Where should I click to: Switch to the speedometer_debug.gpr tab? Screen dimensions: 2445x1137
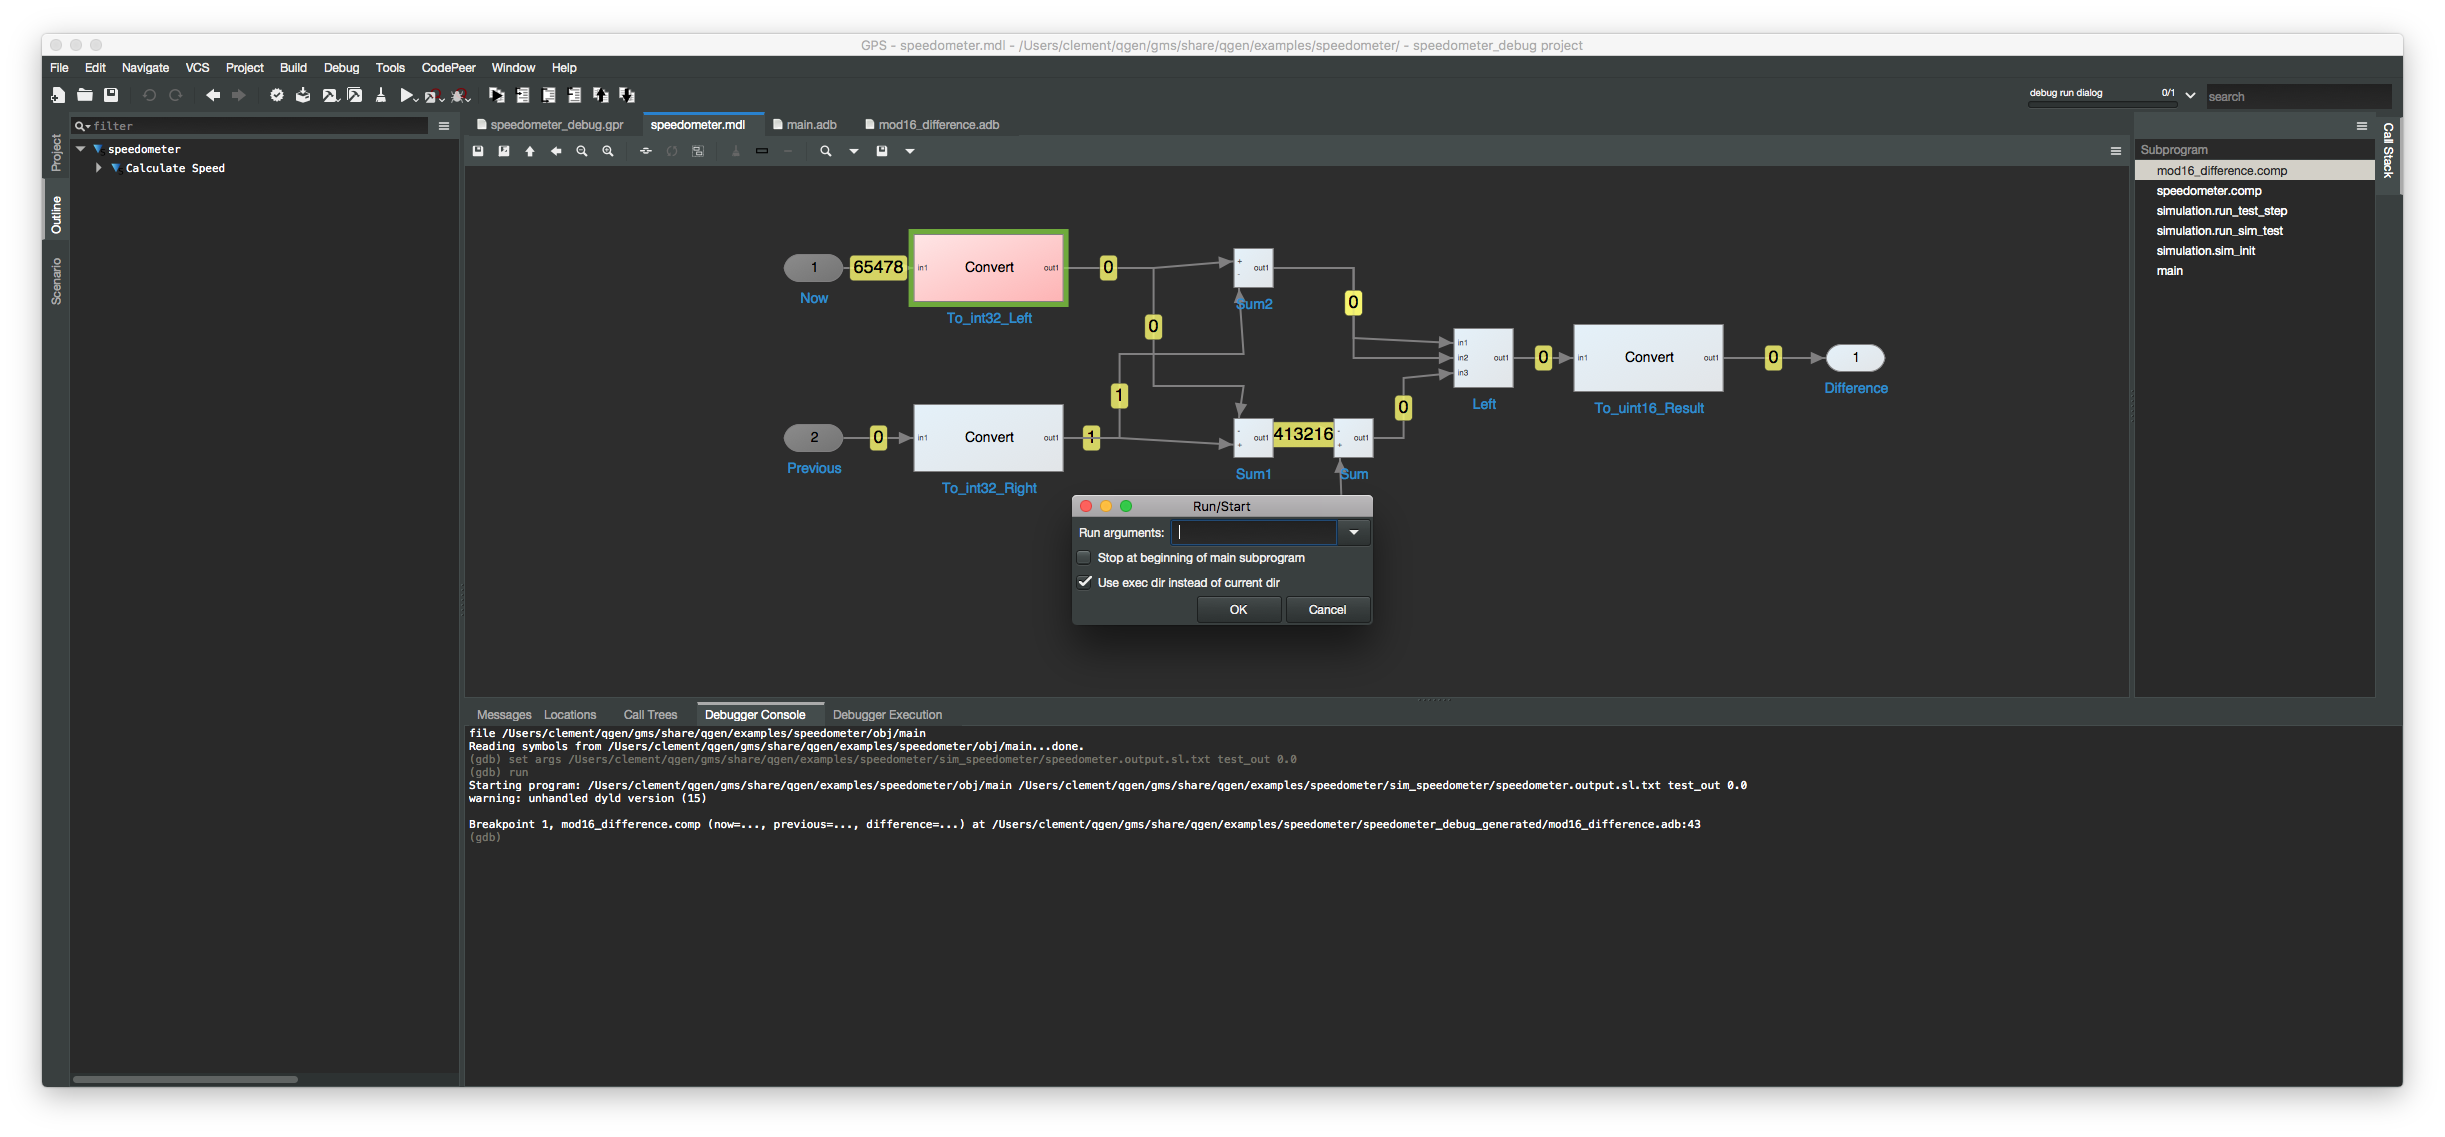click(x=550, y=125)
